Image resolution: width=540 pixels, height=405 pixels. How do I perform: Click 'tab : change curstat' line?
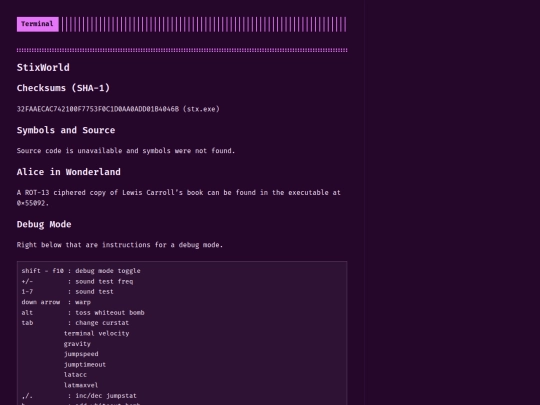(x=75, y=323)
